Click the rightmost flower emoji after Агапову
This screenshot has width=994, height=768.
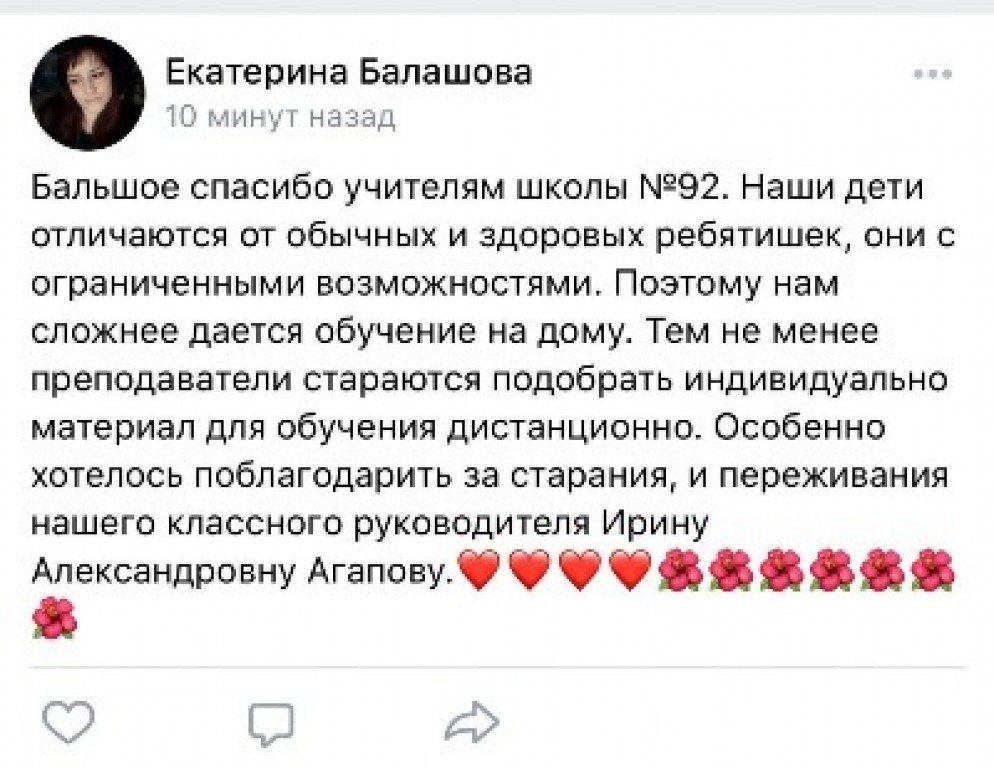click(933, 571)
